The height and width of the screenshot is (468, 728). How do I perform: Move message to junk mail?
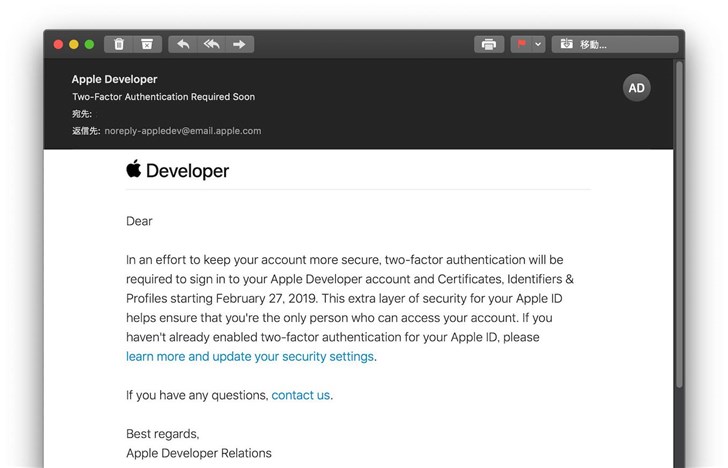tap(147, 44)
